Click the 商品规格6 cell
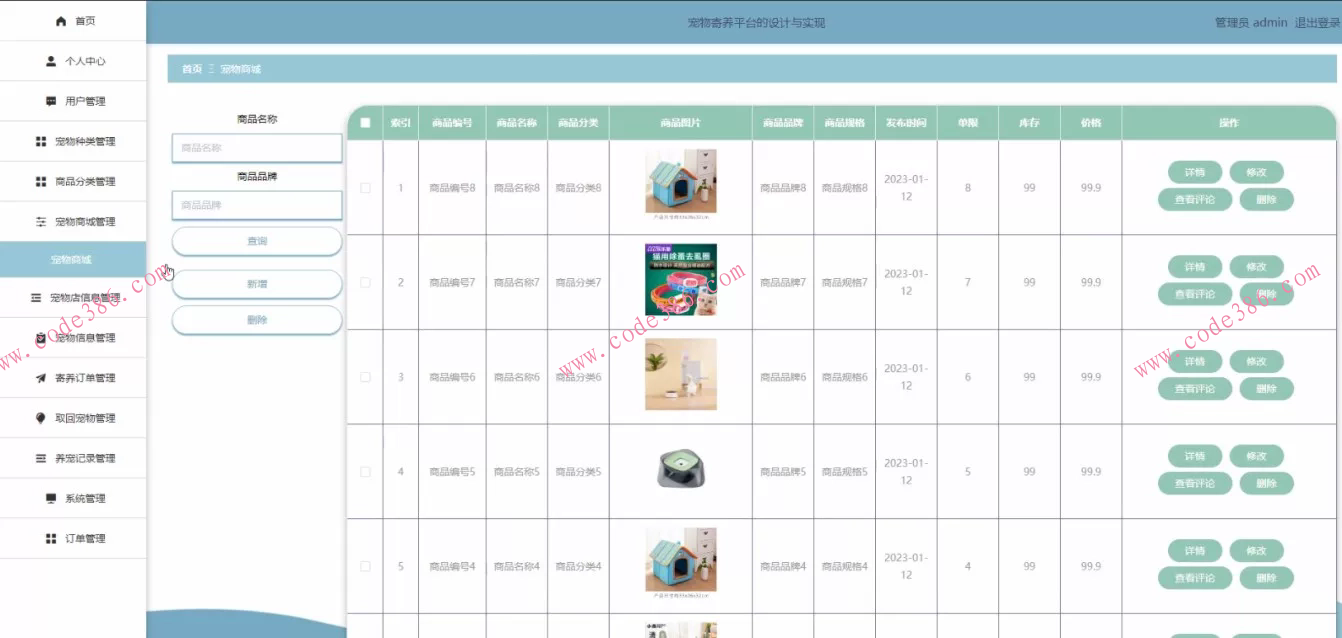This screenshot has height=638, width=1342. (x=845, y=377)
